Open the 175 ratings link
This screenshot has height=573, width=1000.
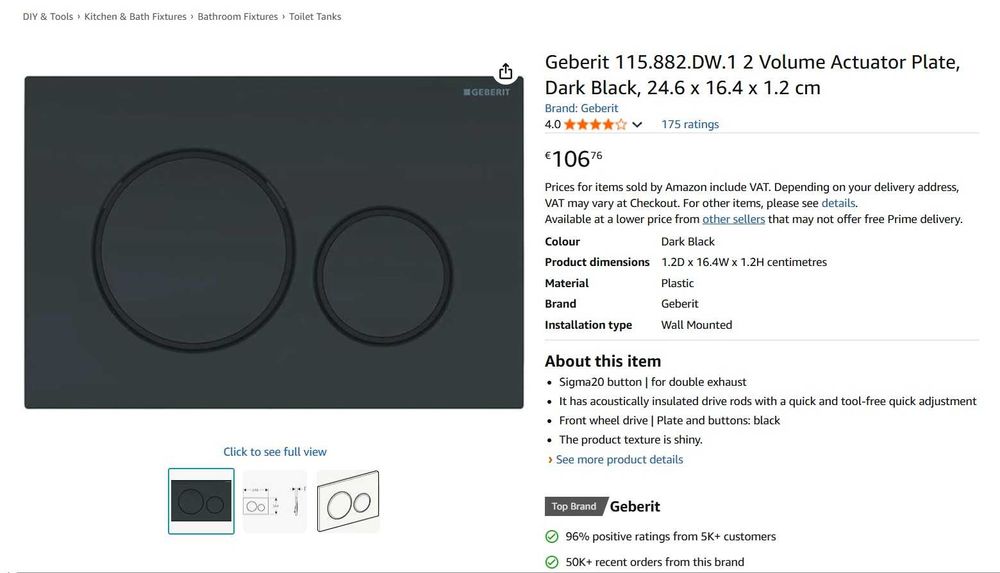689,125
